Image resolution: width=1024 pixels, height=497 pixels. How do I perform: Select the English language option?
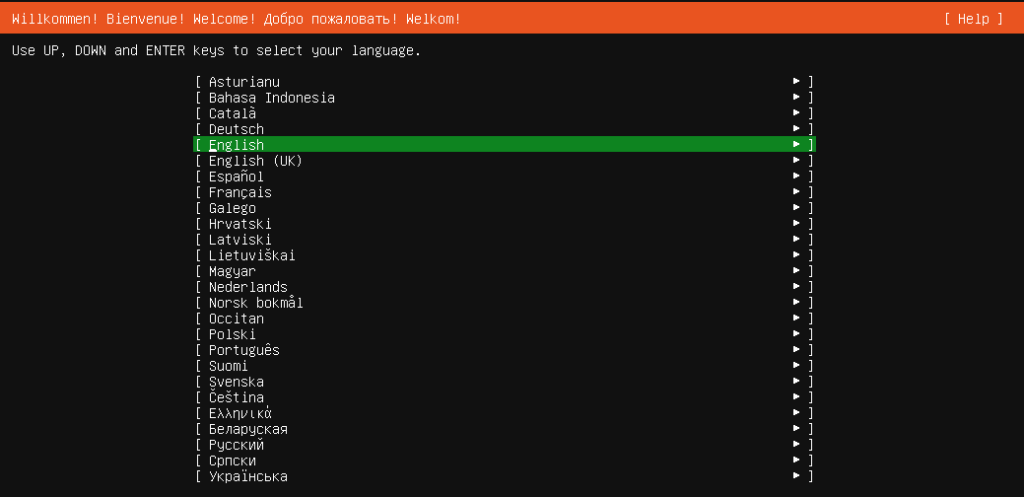237,145
